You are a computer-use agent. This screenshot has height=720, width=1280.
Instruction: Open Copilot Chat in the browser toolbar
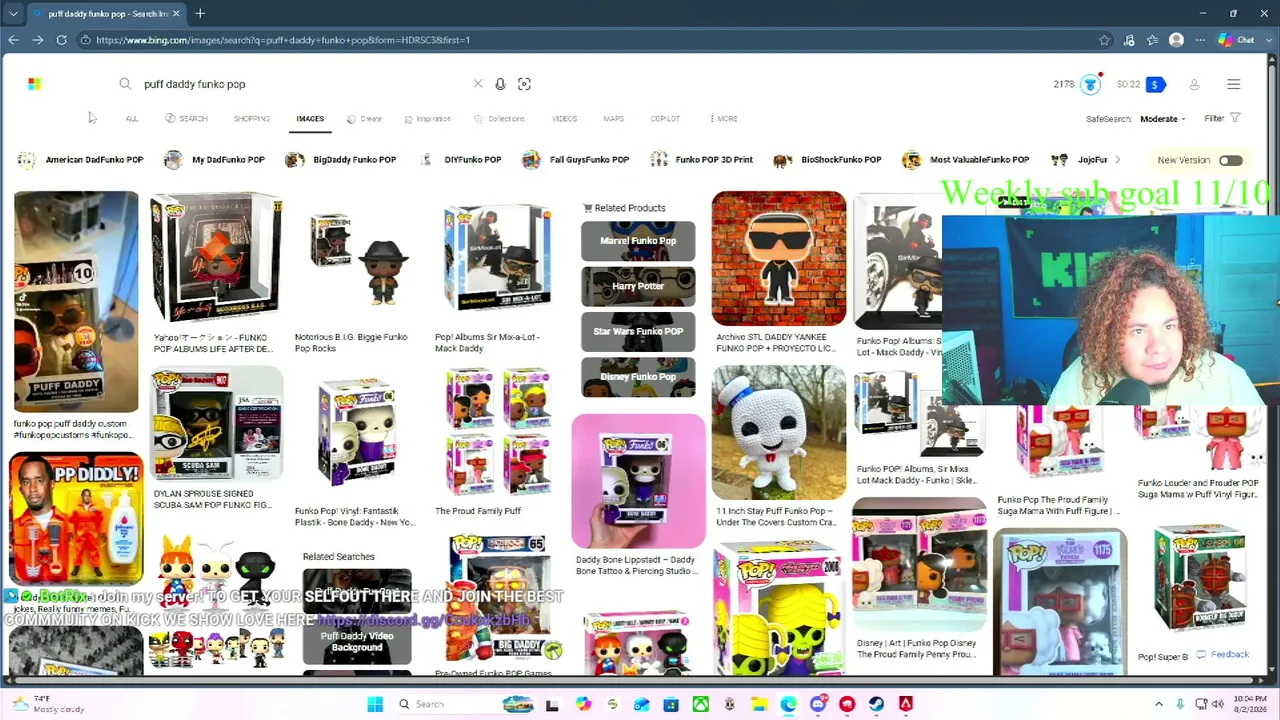pyautogui.click(x=1236, y=40)
